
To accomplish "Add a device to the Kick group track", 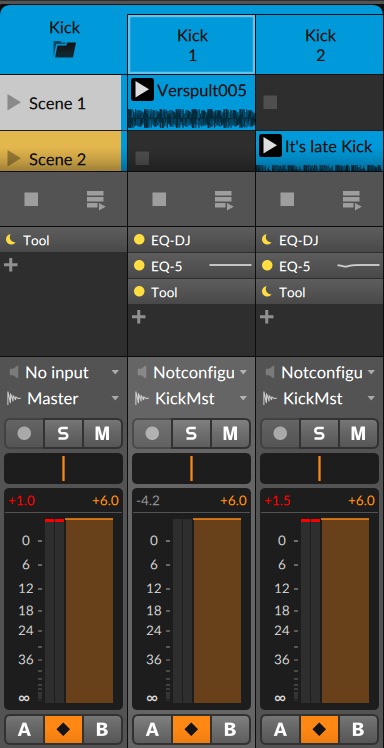I will (x=10, y=265).
